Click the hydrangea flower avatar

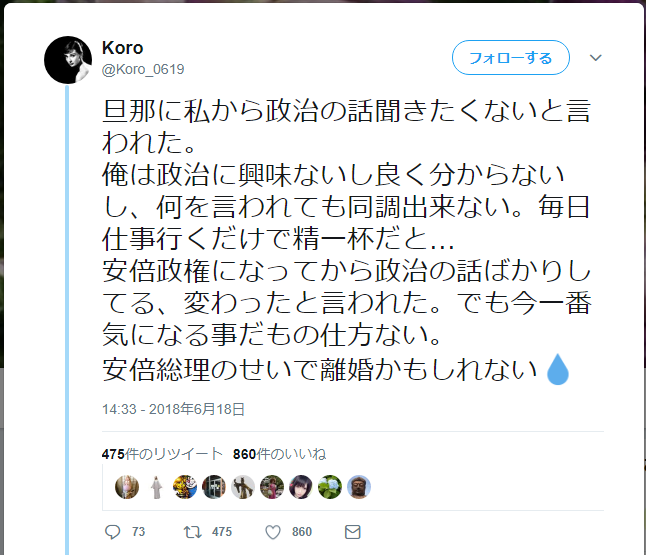coord(330,487)
